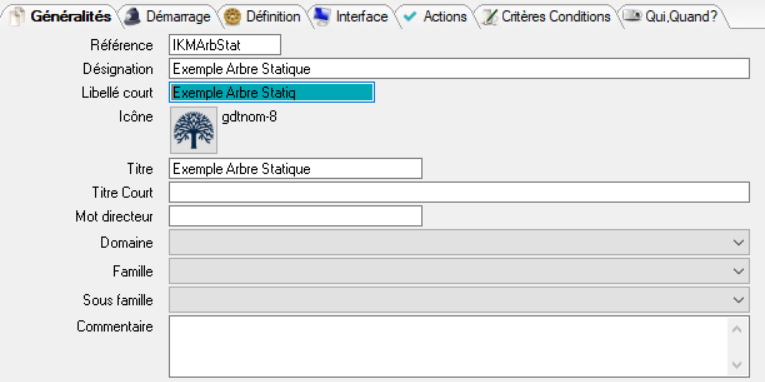
Task: Click the Interface tab monitor icon
Action: point(322,16)
